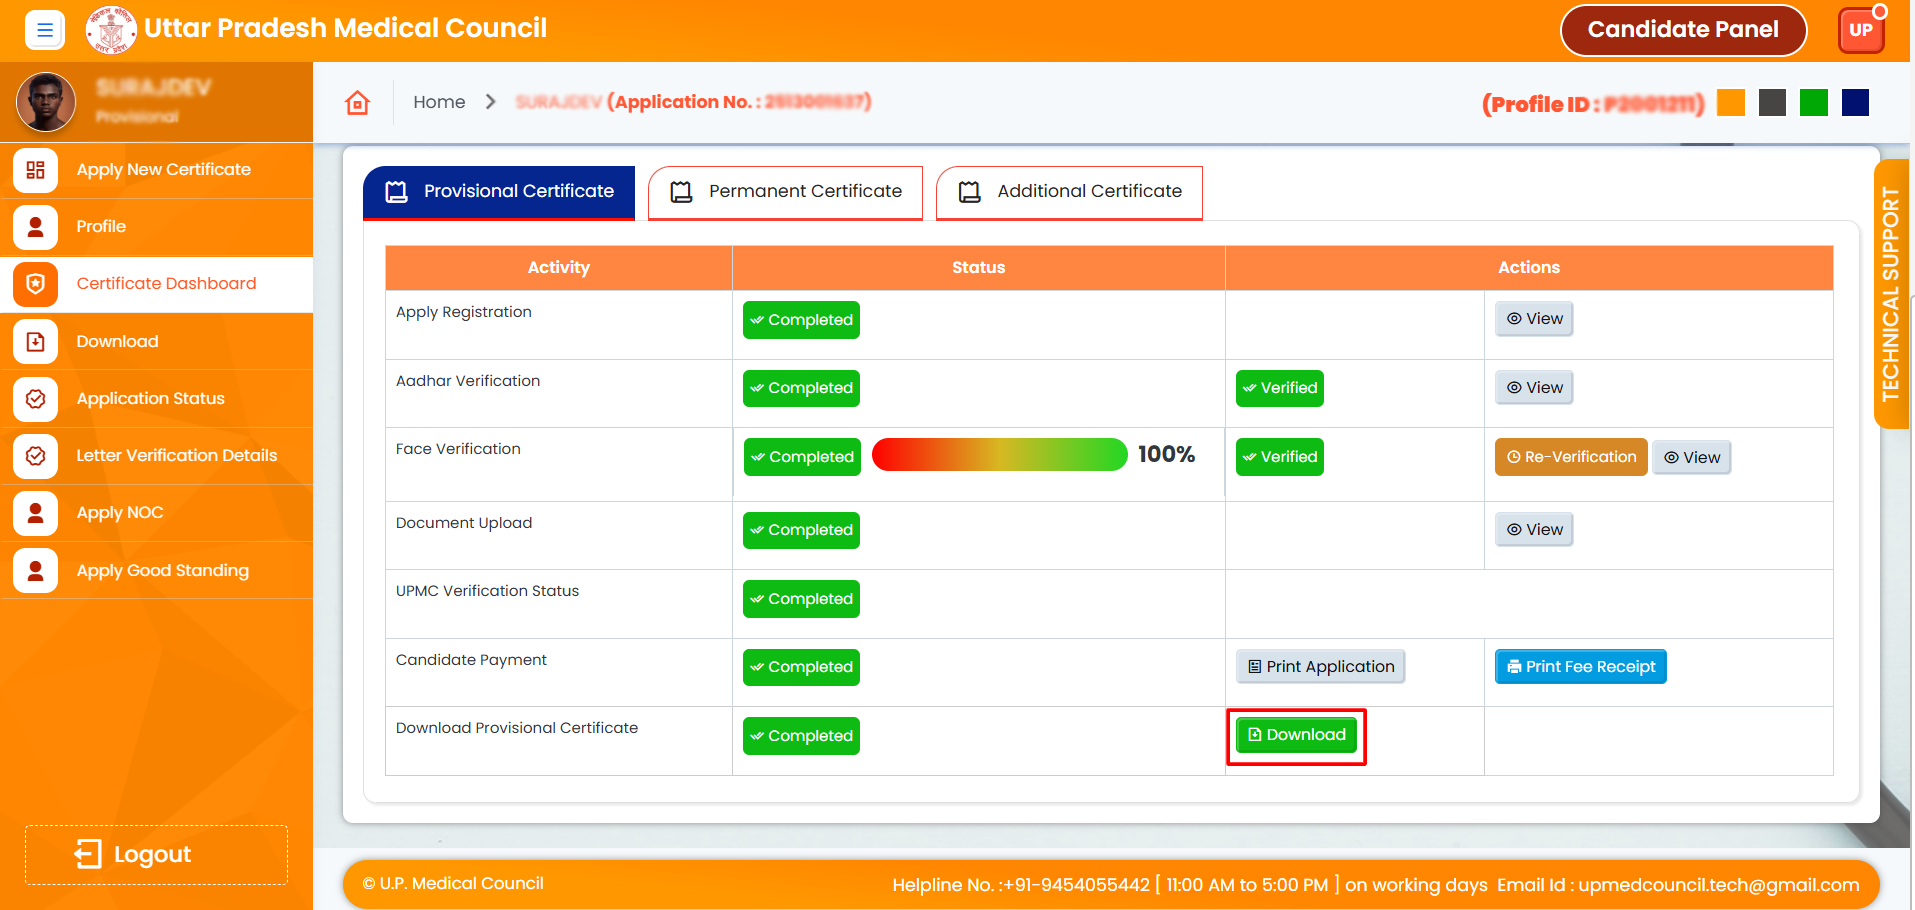Click Re-Verification for face verification
The height and width of the screenshot is (910, 1915).
click(x=1570, y=457)
